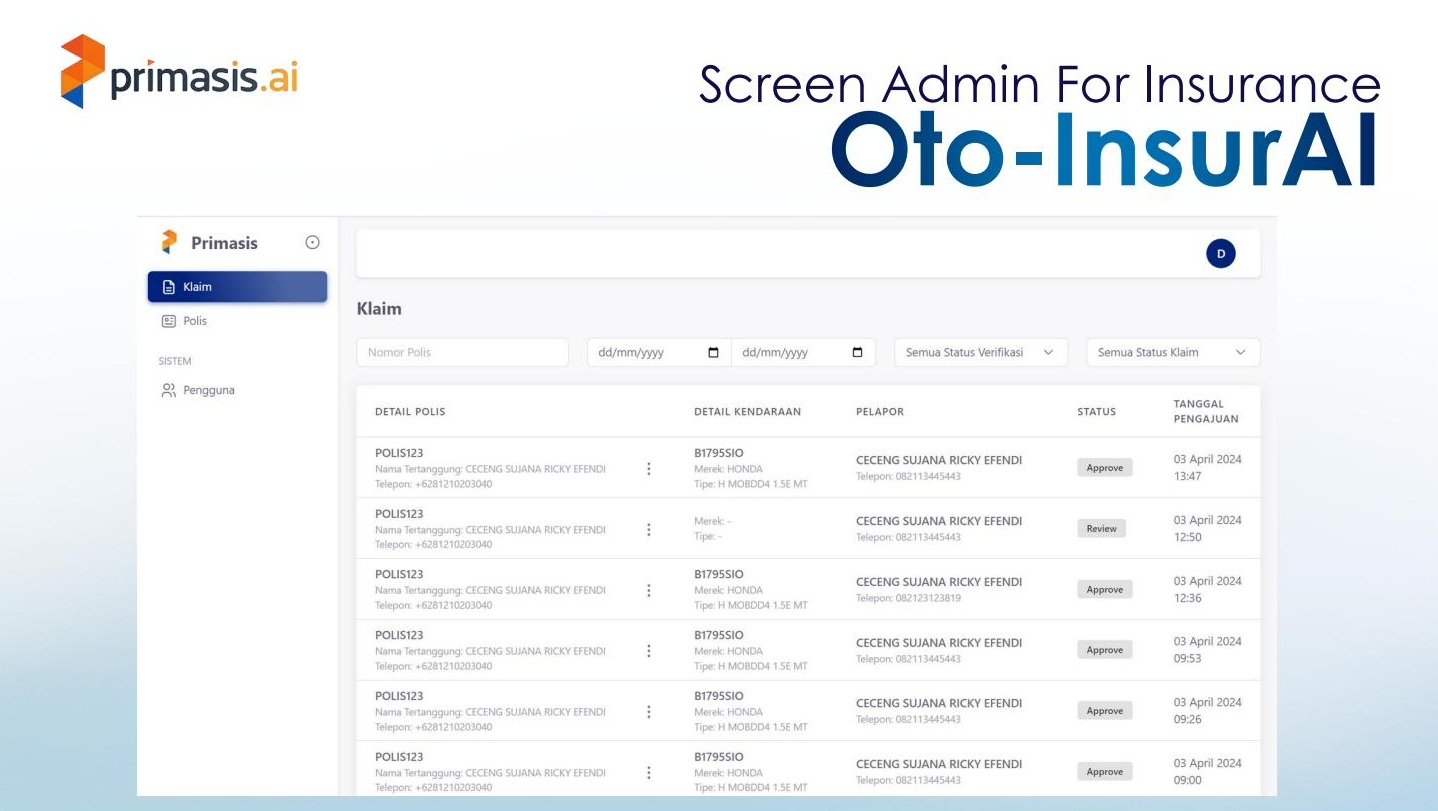
Task: Click the Approve badge on 09:00 claim
Action: 1105,772
